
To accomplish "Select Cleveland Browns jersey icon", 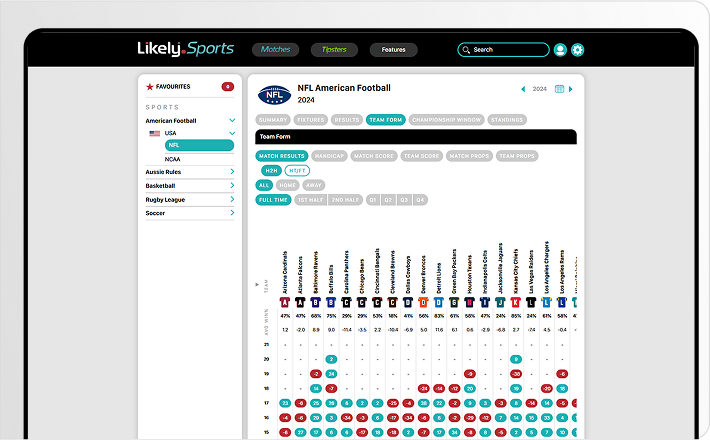I will coord(393,302).
